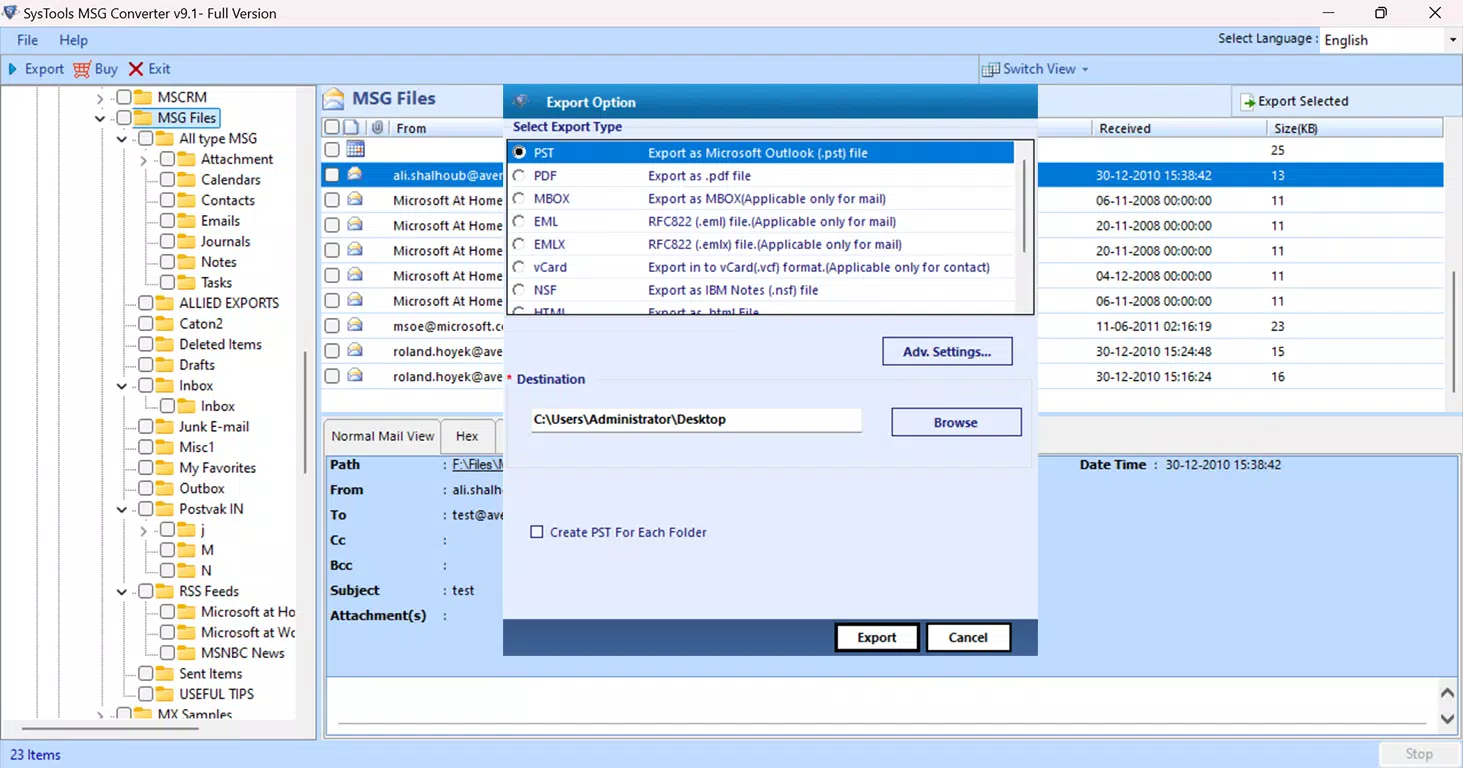Click the Export Selected button
The image size is (1463, 768).
click(x=1294, y=101)
